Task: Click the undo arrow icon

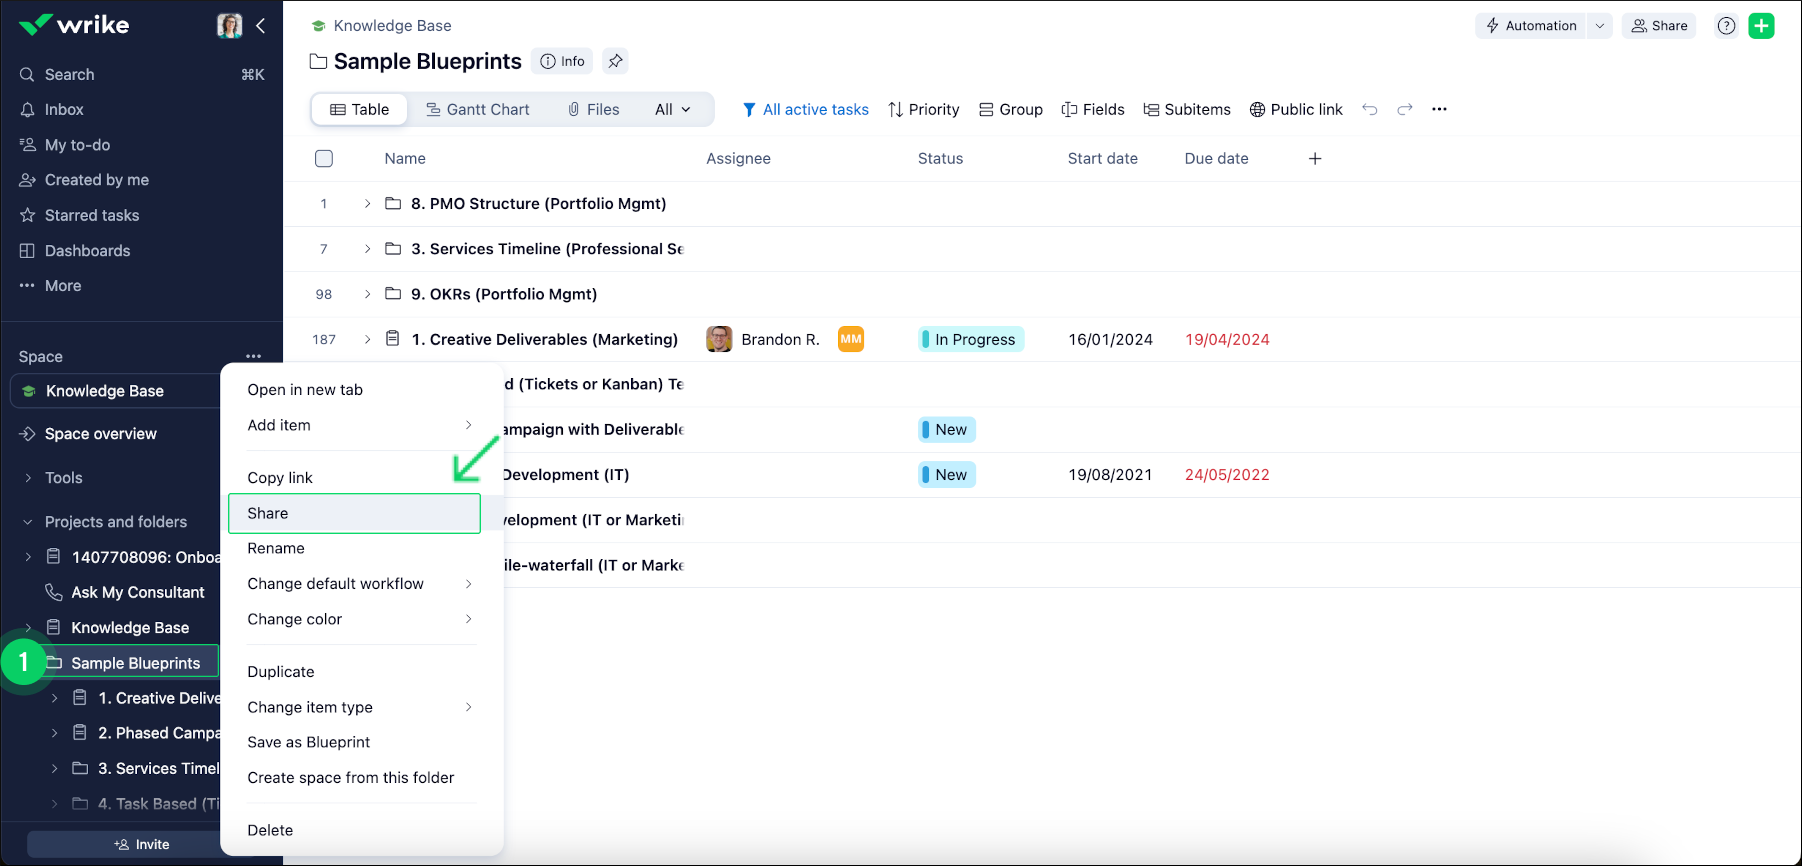Action: coord(1370,110)
